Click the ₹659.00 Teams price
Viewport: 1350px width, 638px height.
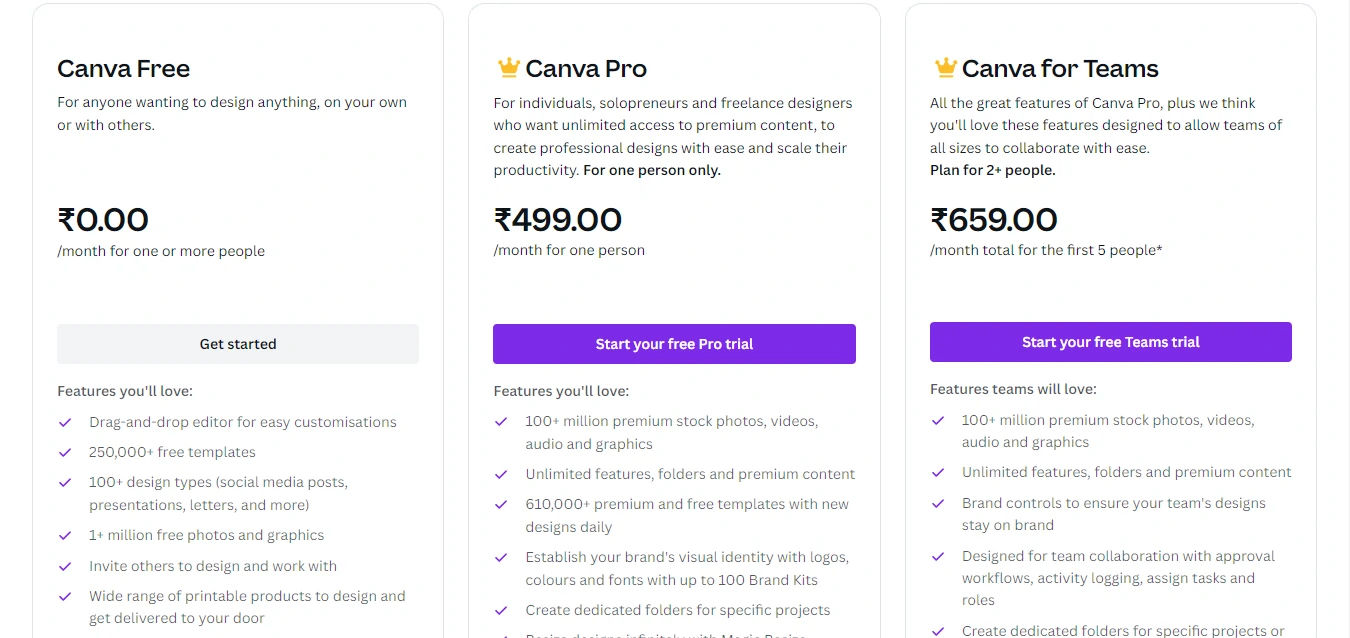994,219
